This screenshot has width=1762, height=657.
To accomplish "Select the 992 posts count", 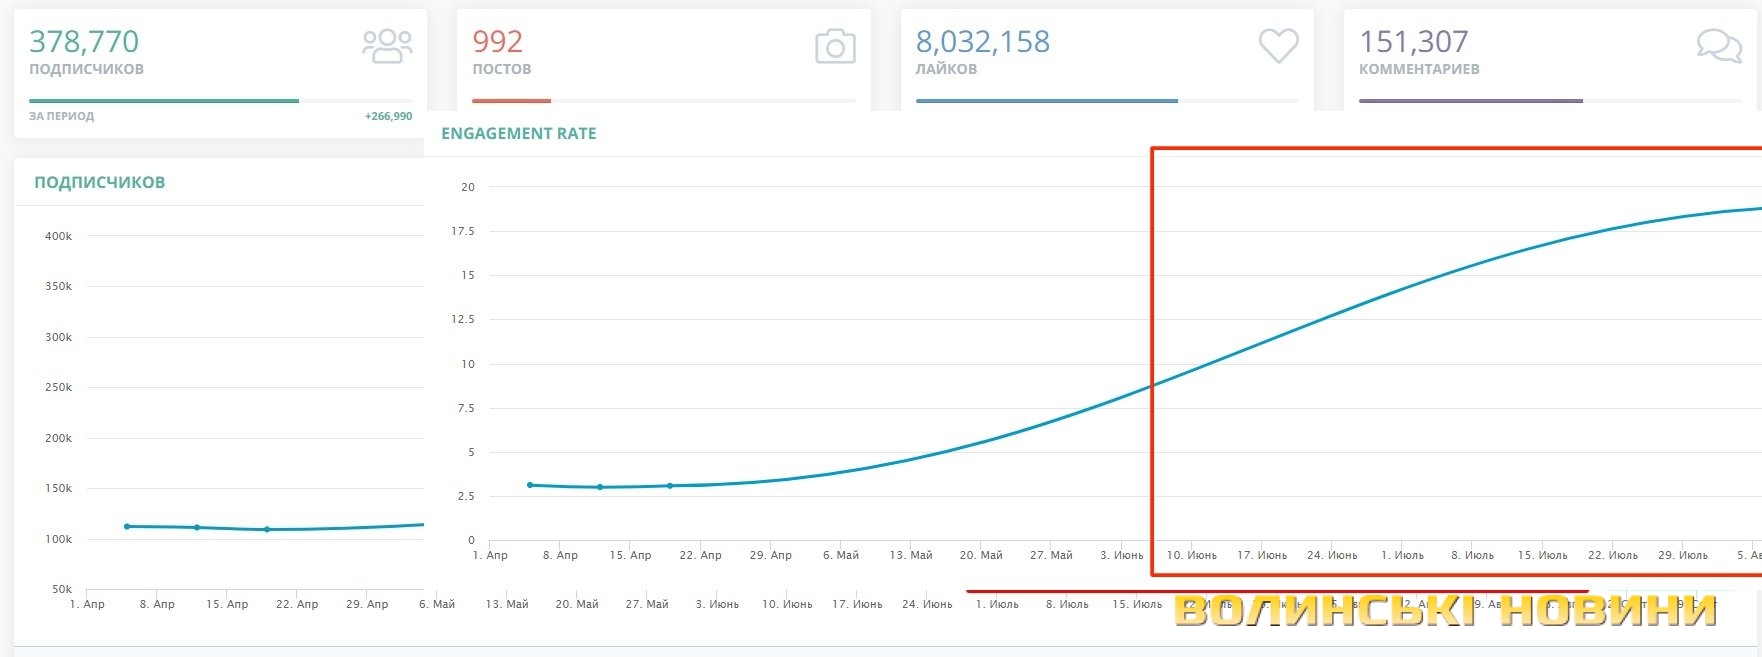I will [497, 42].
